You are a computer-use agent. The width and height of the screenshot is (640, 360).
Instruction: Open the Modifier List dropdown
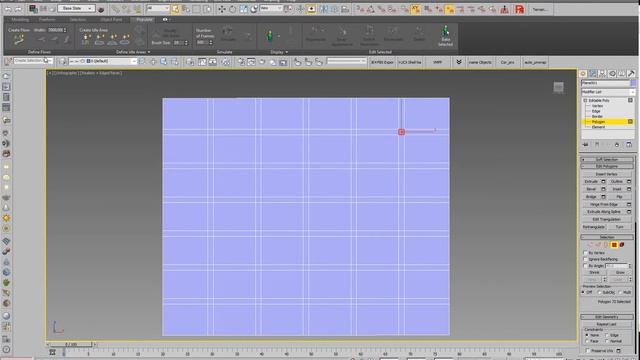(x=608, y=92)
